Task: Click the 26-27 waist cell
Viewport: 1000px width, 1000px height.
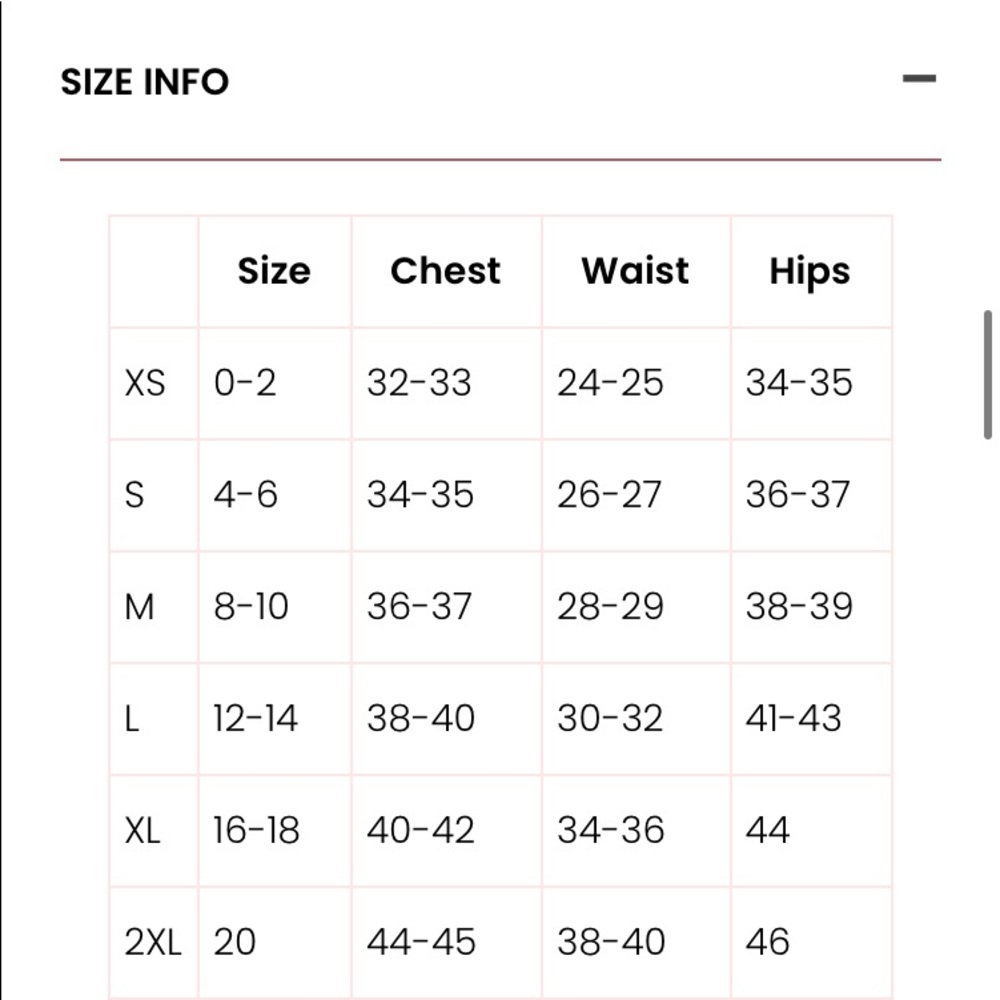Action: [609, 495]
